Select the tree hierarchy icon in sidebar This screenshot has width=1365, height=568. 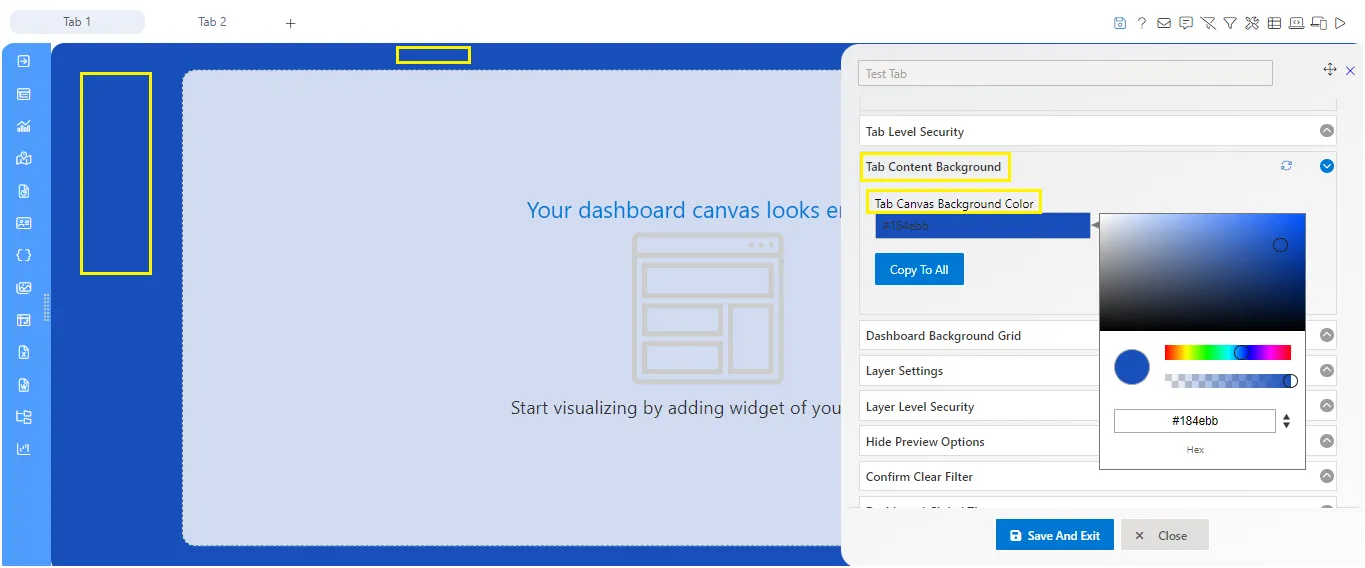click(x=24, y=417)
